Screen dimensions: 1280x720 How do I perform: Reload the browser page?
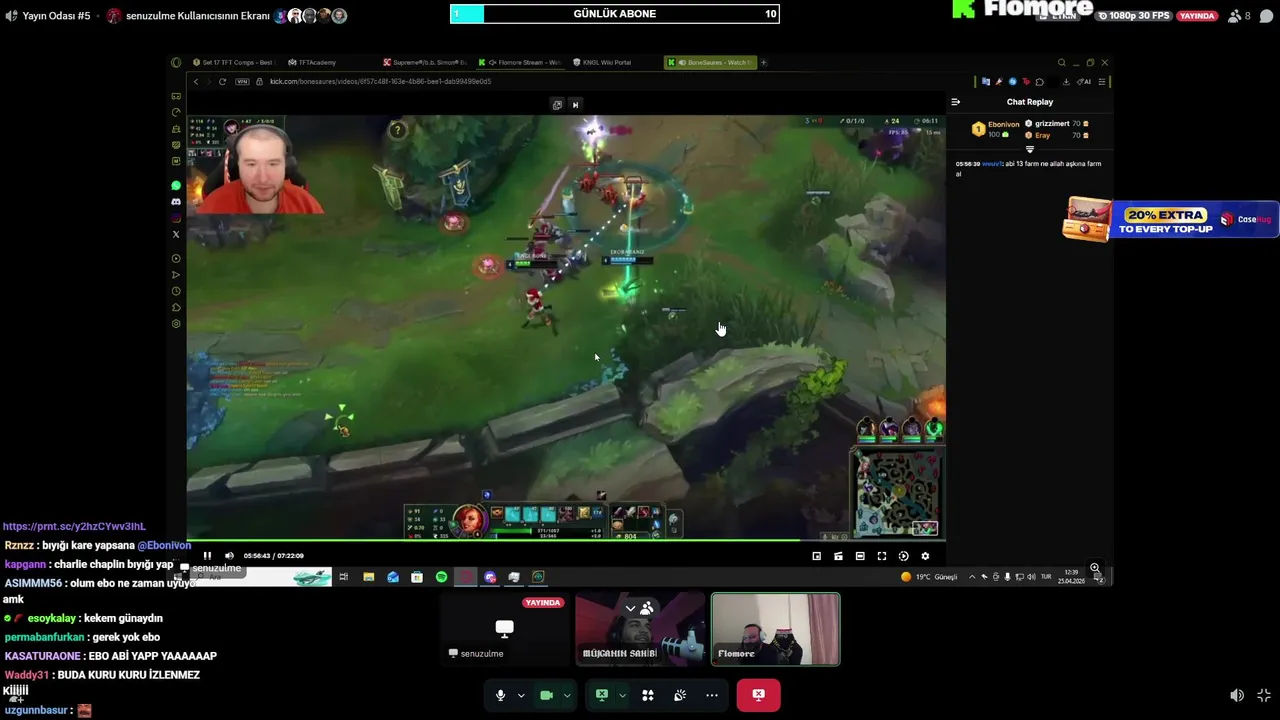pyautogui.click(x=222, y=81)
